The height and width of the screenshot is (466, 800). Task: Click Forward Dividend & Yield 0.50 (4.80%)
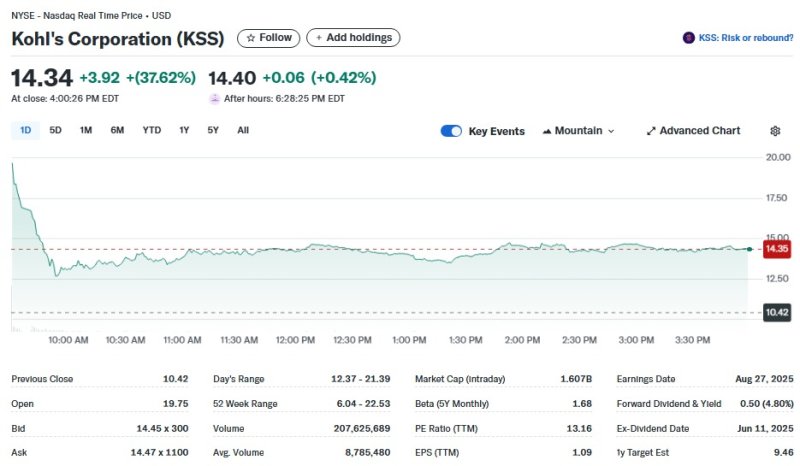(767, 404)
